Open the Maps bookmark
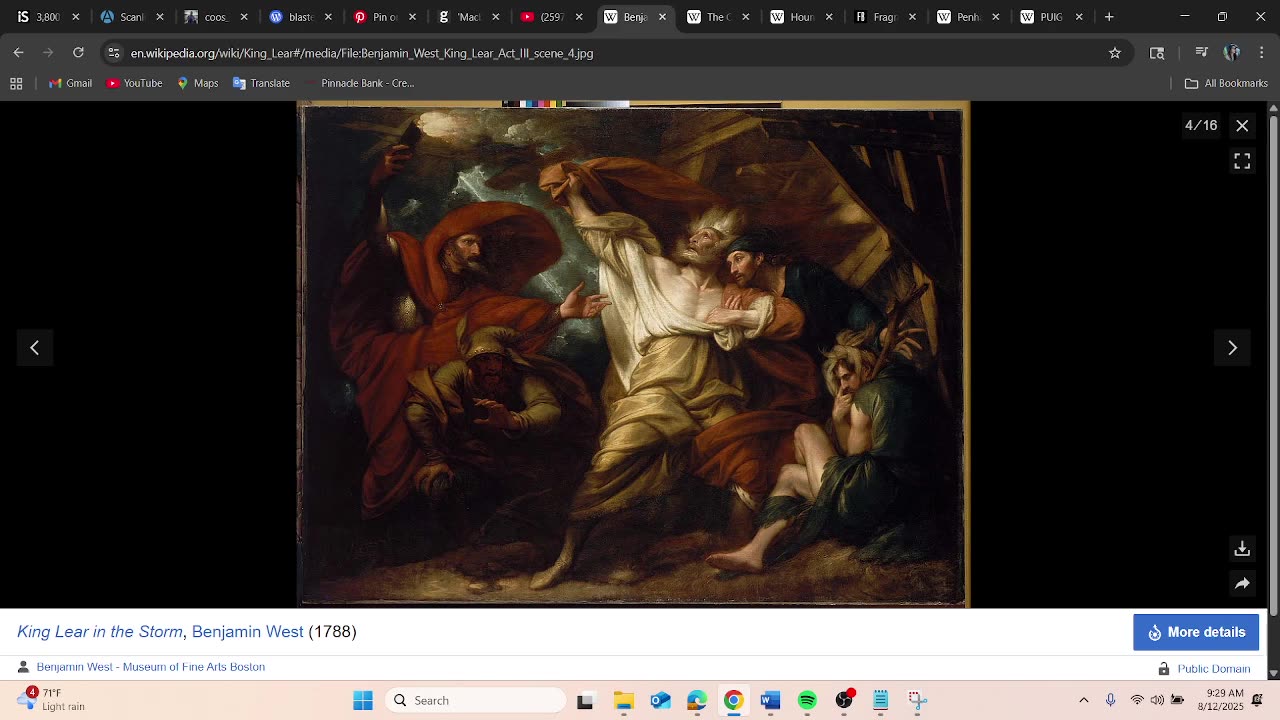Screen dimensions: 1280x720 point(197,83)
